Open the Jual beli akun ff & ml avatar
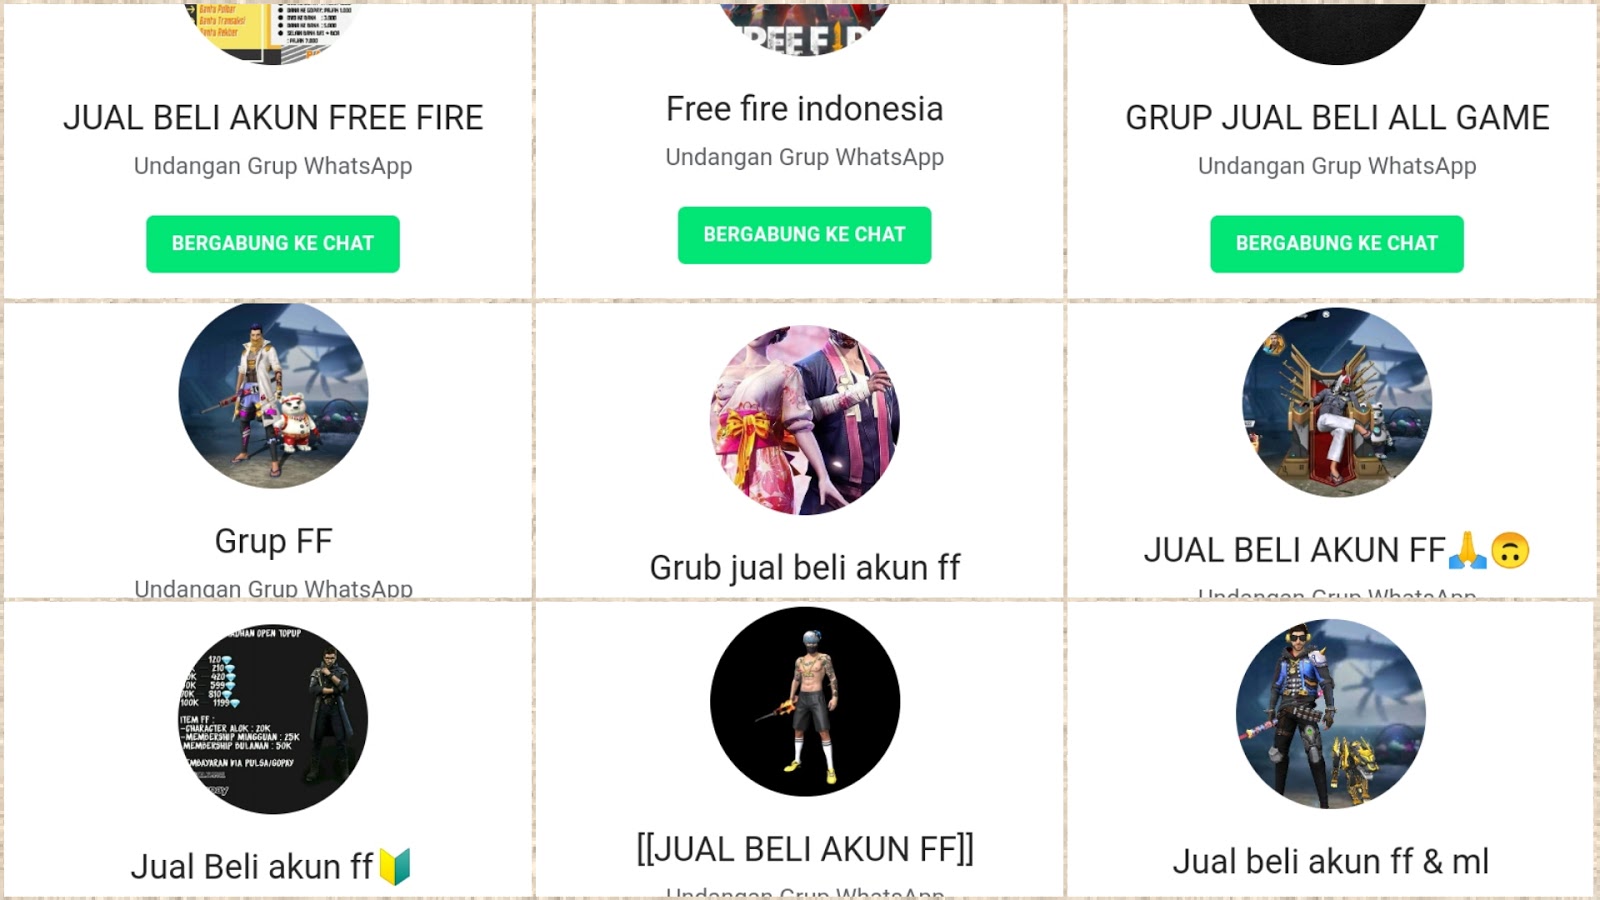The width and height of the screenshot is (1600, 900). (1331, 714)
